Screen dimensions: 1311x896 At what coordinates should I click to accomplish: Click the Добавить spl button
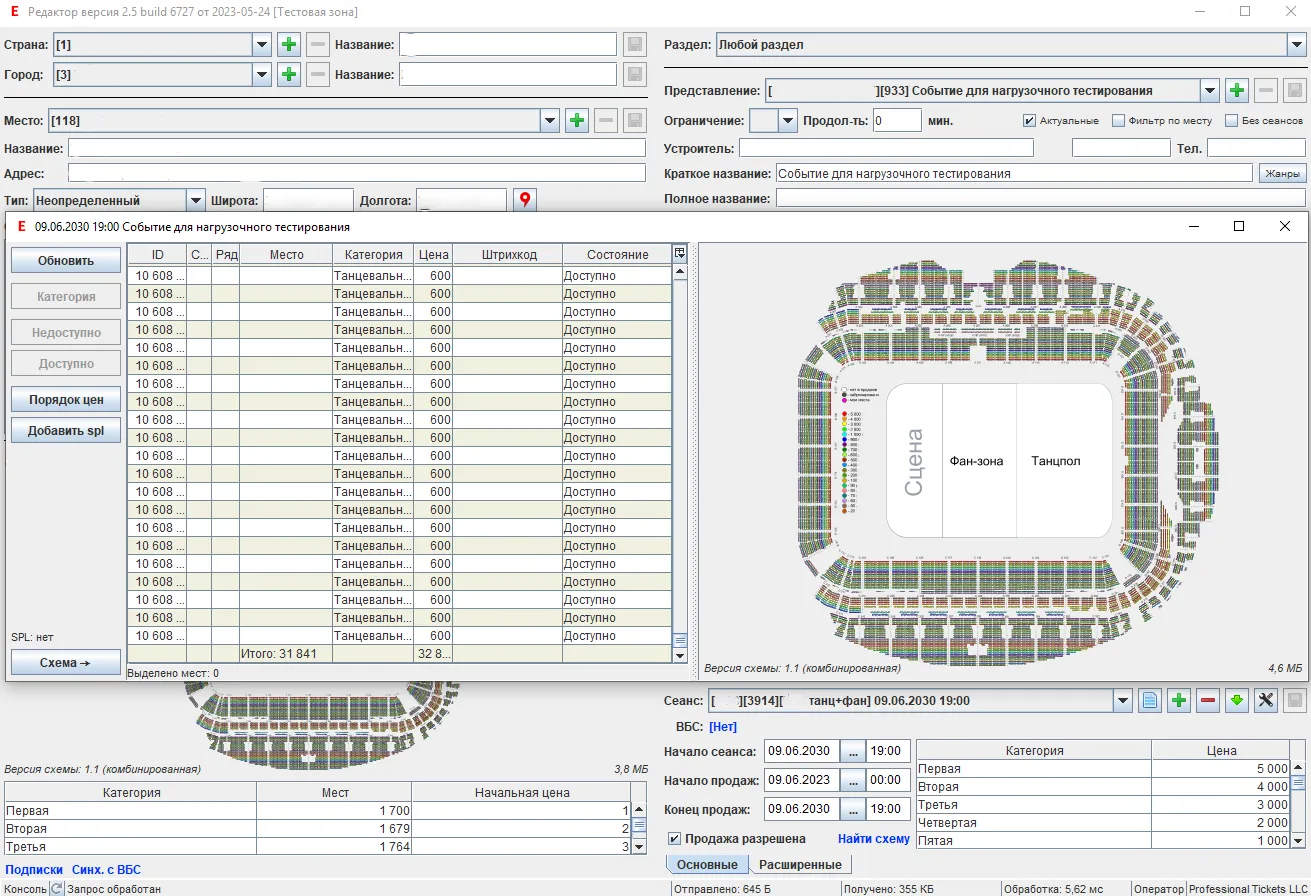(x=66, y=430)
